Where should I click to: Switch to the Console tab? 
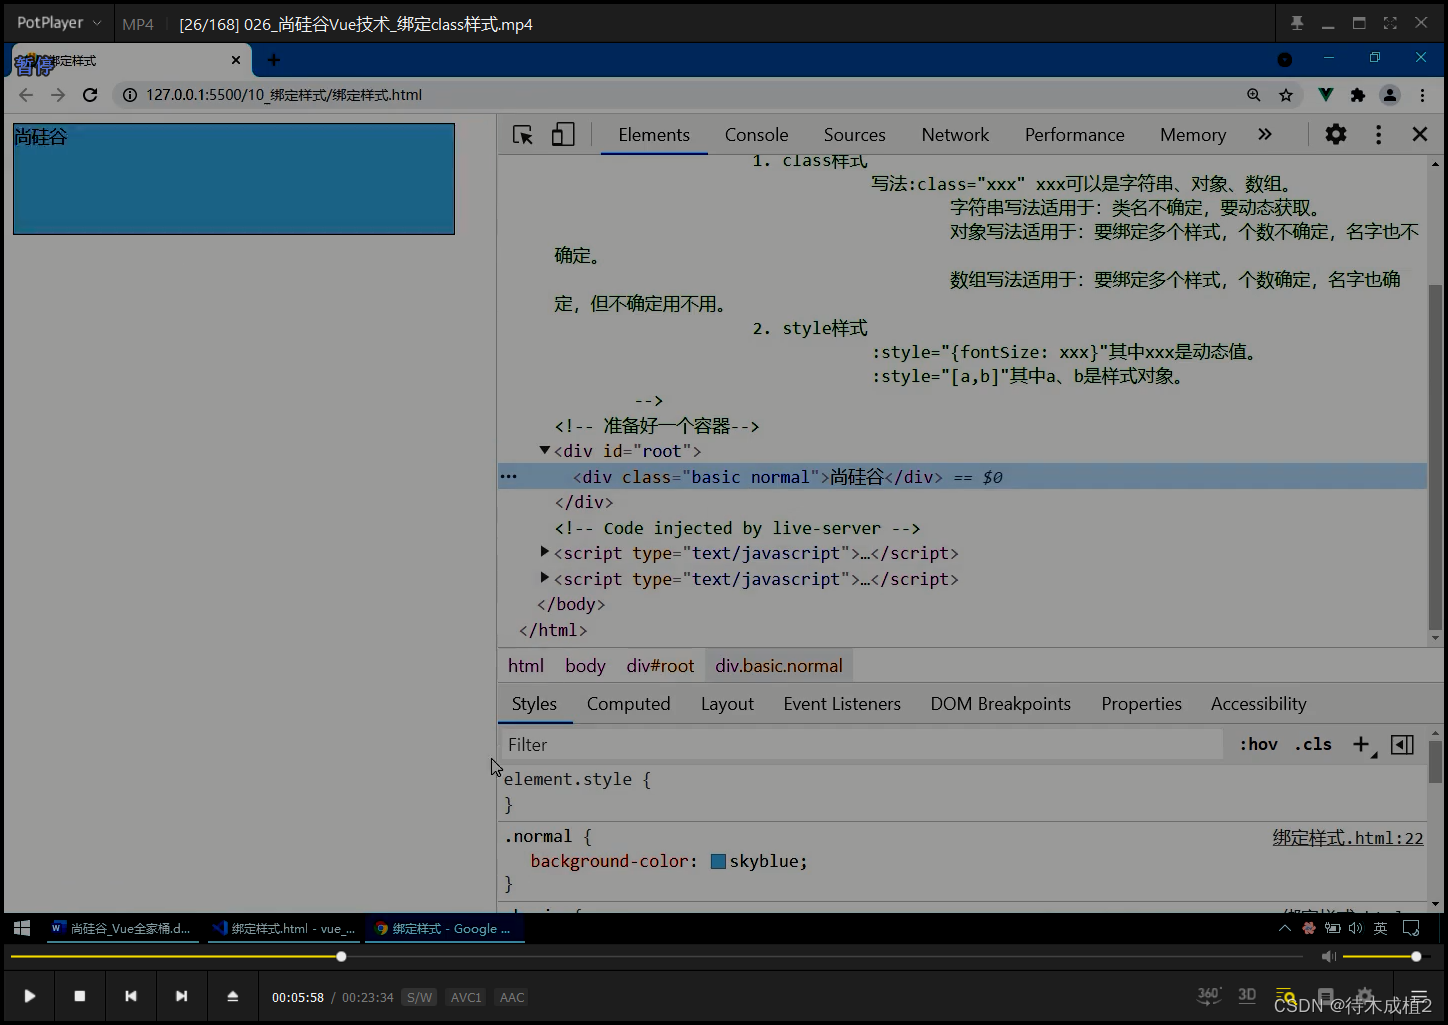(x=756, y=135)
